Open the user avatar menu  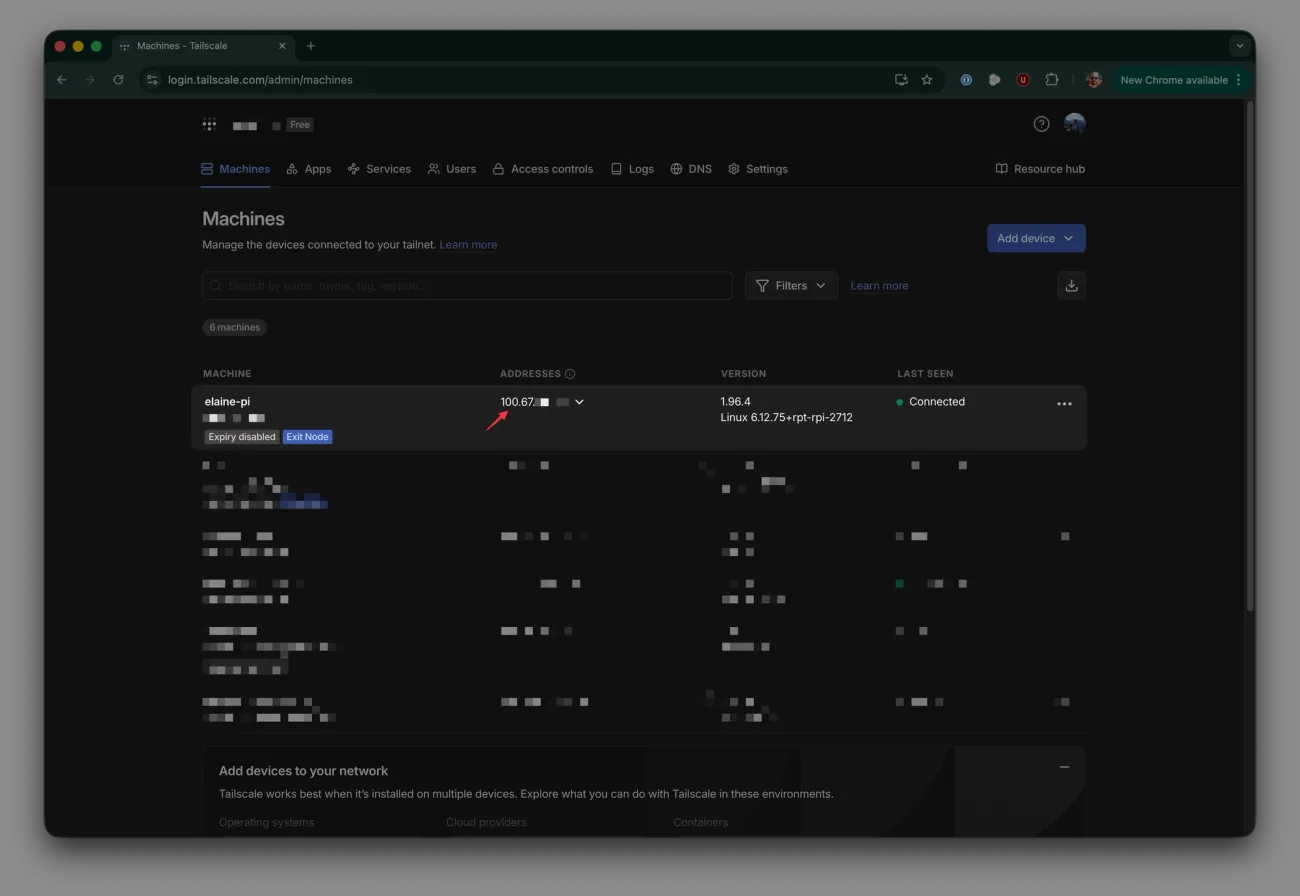[1075, 124]
